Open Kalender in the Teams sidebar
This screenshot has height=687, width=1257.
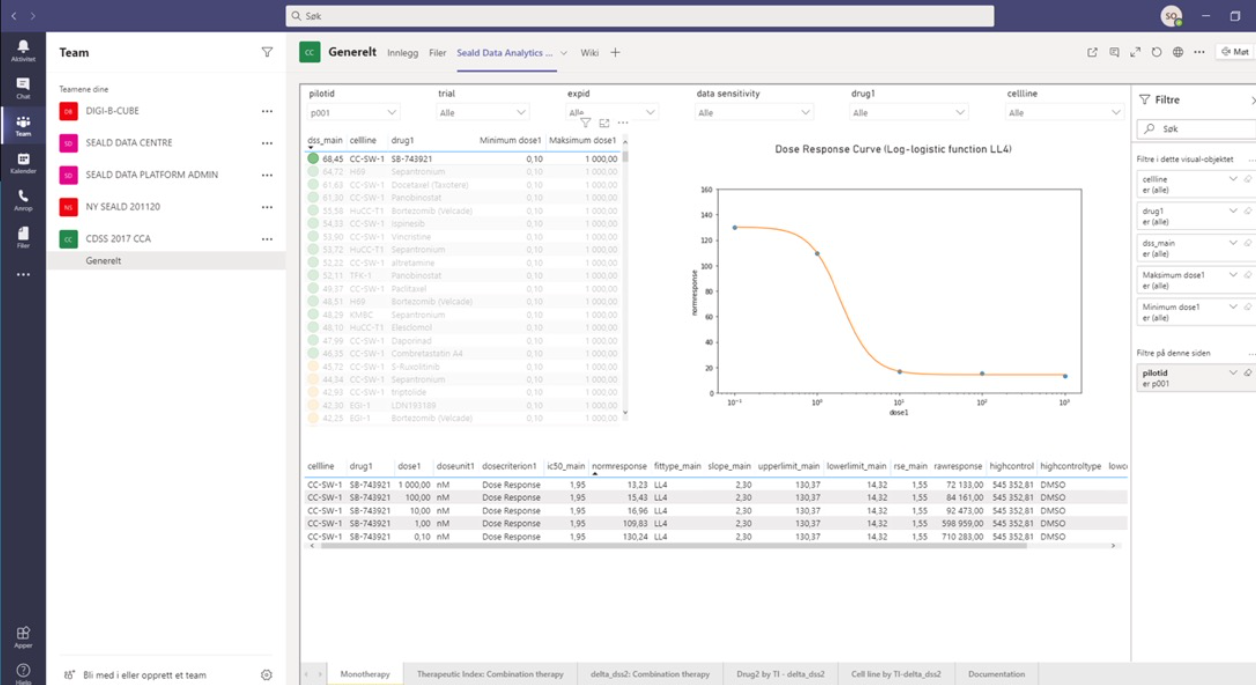[22, 163]
